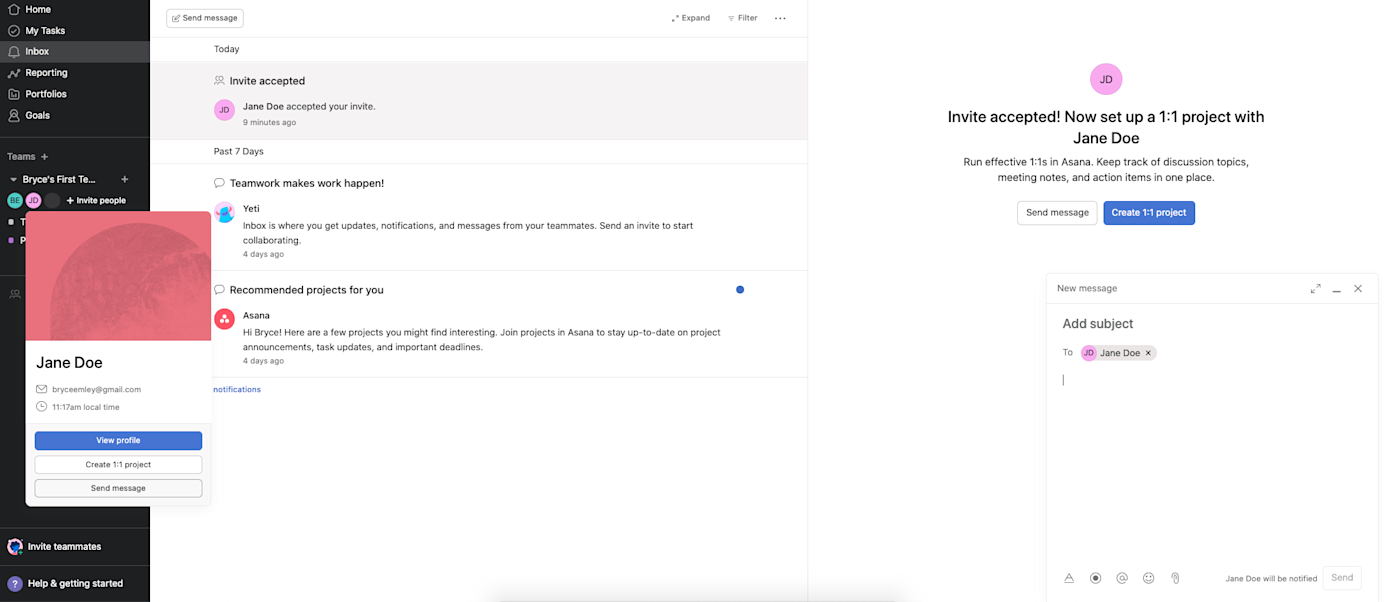Open the Invite accepted notification
Image resolution: width=1400 pixels, height=602 pixels.
tap(478, 100)
